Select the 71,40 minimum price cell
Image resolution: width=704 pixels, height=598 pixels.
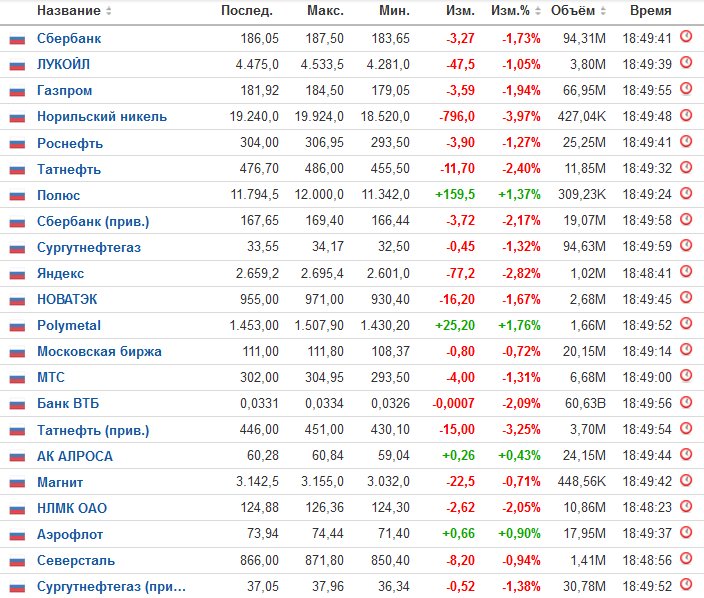point(394,533)
